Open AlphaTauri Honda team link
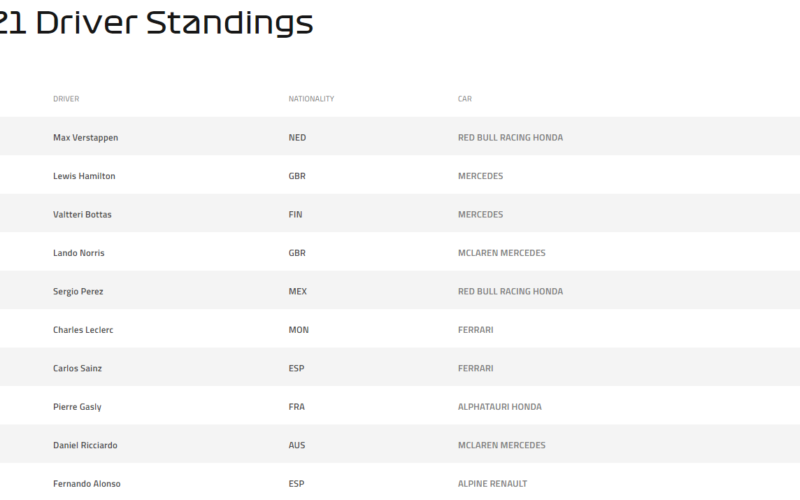800x500 pixels. tap(499, 407)
